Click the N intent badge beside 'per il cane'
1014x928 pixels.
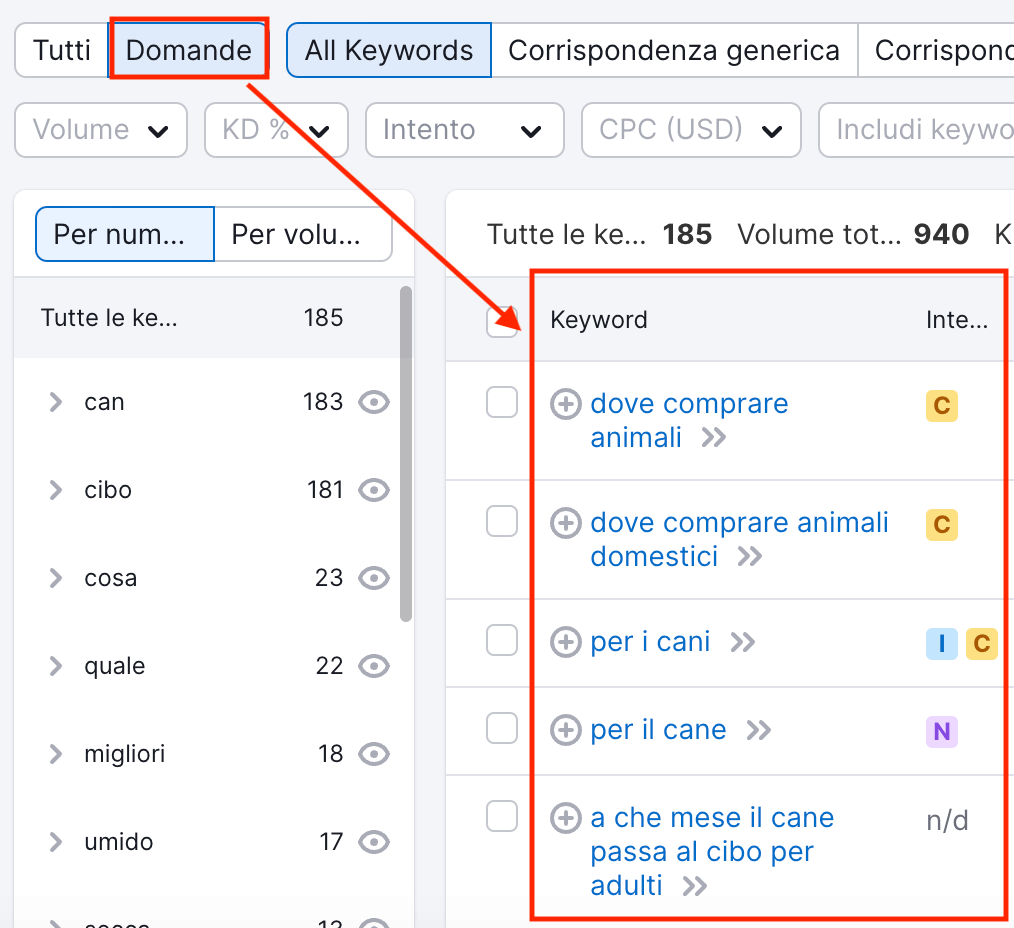(941, 731)
